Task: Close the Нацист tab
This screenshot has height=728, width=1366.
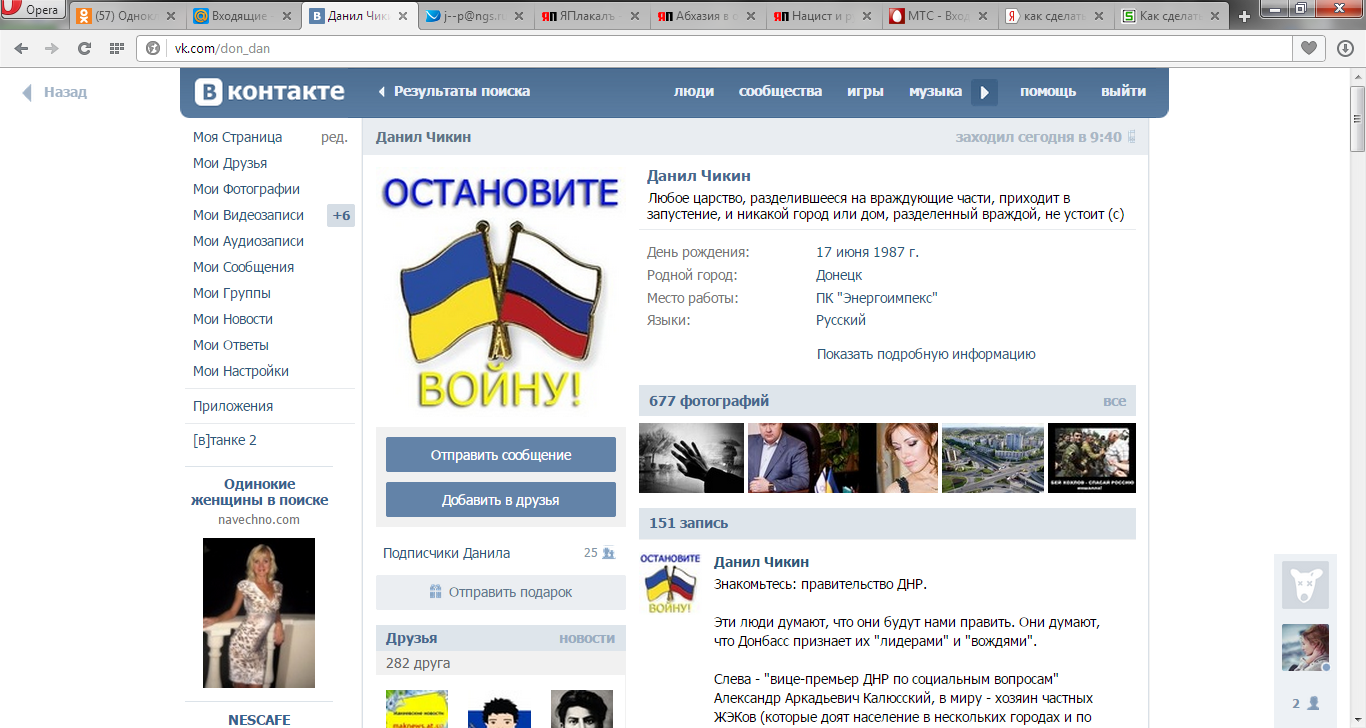Action: click(x=867, y=16)
